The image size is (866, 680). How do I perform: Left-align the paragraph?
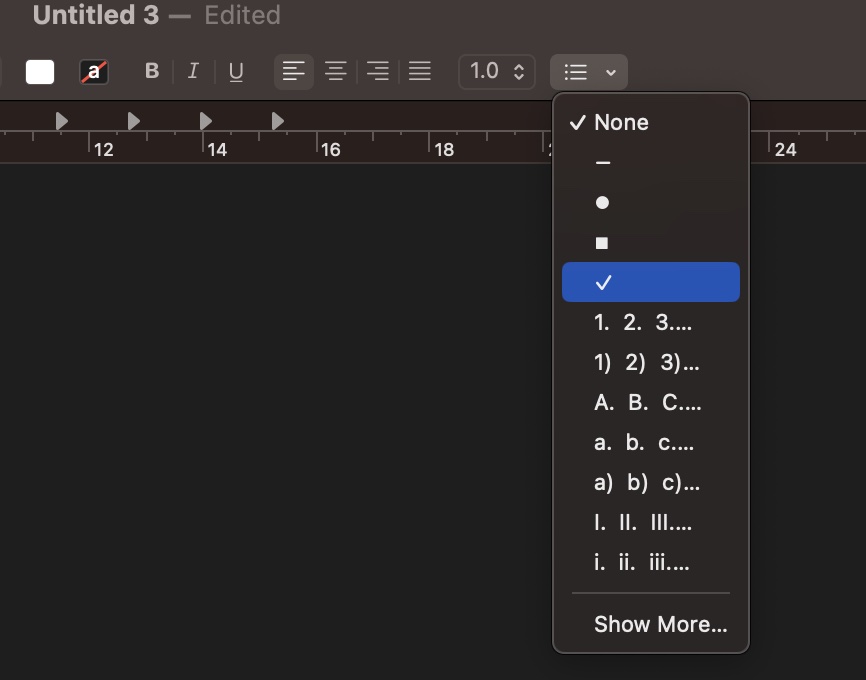(x=293, y=71)
